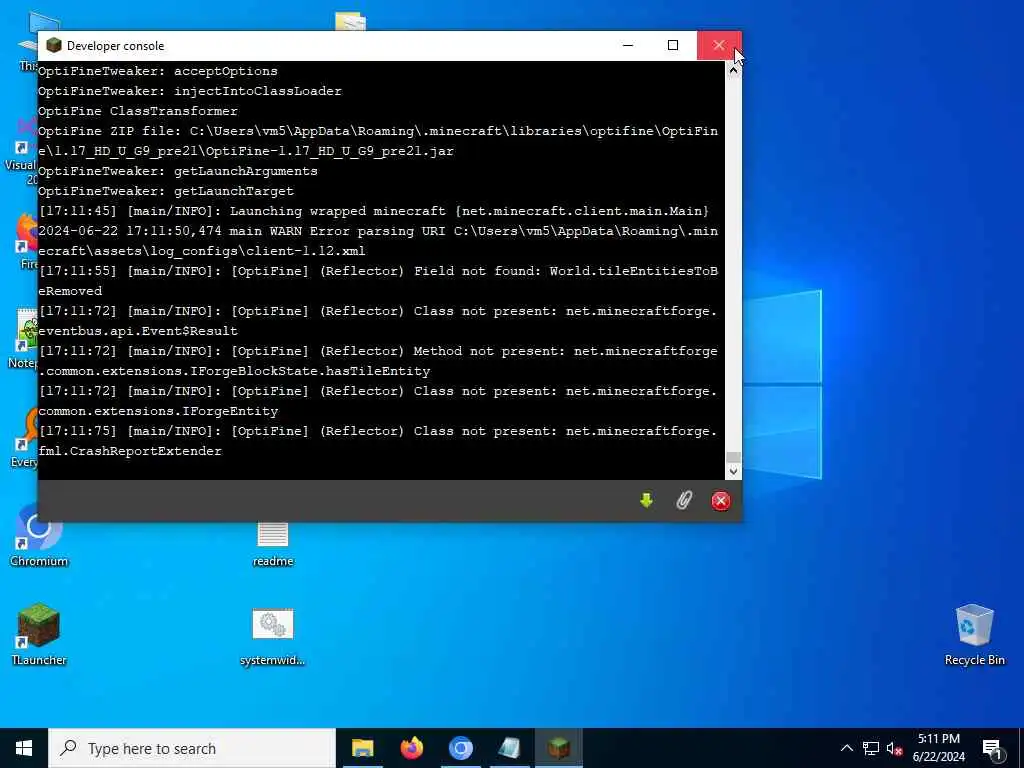Open the taskbar clock and date
The height and width of the screenshot is (768, 1024).
coord(938,748)
